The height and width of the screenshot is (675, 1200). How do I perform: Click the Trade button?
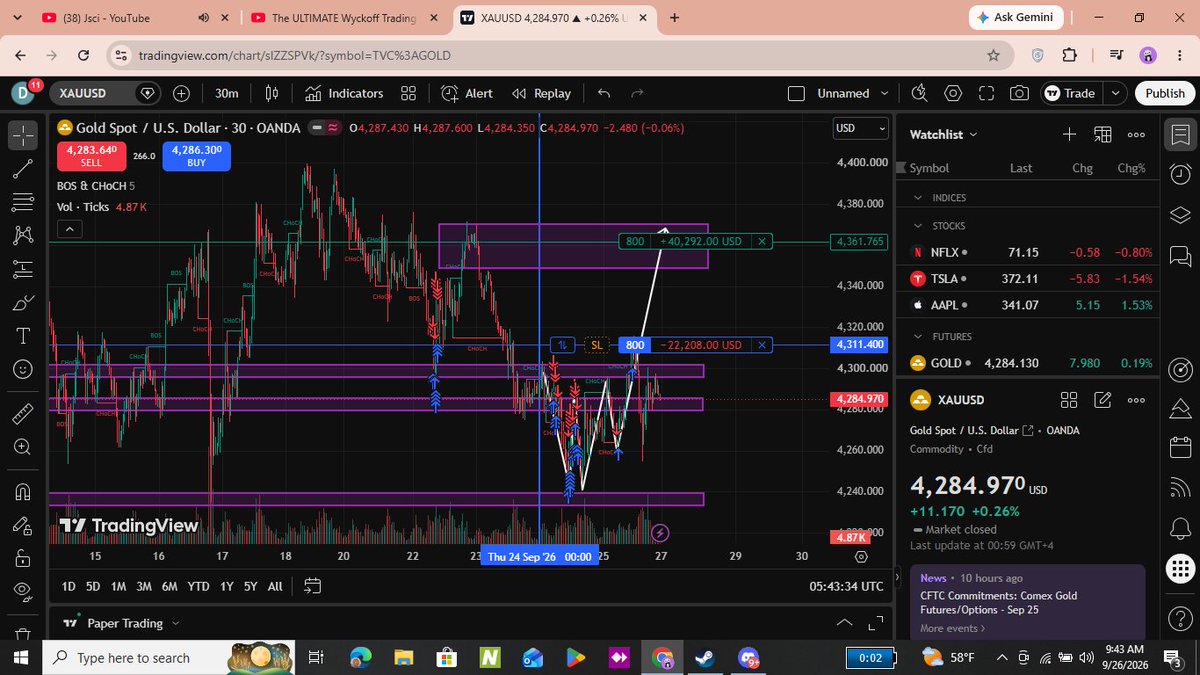[1070, 93]
